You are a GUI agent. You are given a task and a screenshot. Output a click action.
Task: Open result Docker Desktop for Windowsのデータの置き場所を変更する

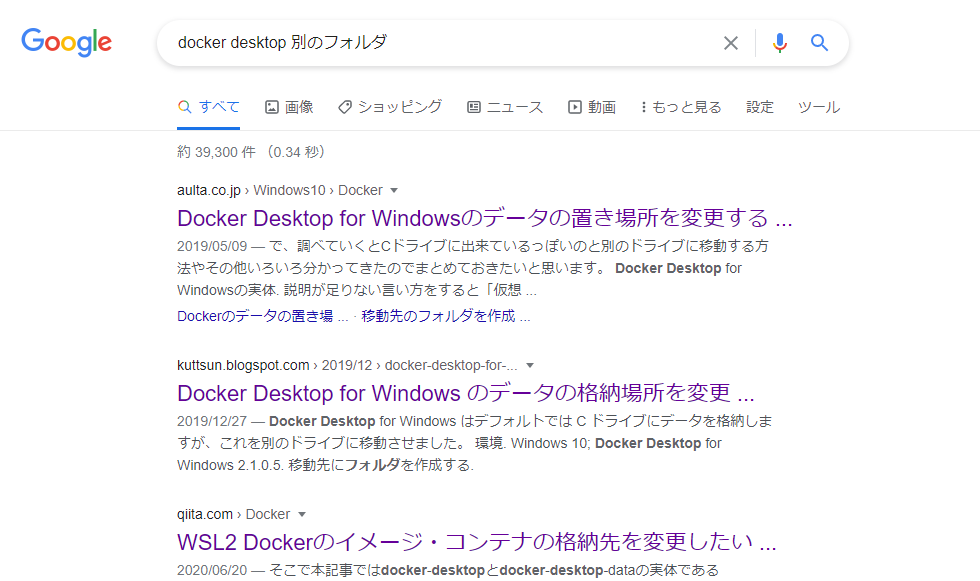pos(484,218)
